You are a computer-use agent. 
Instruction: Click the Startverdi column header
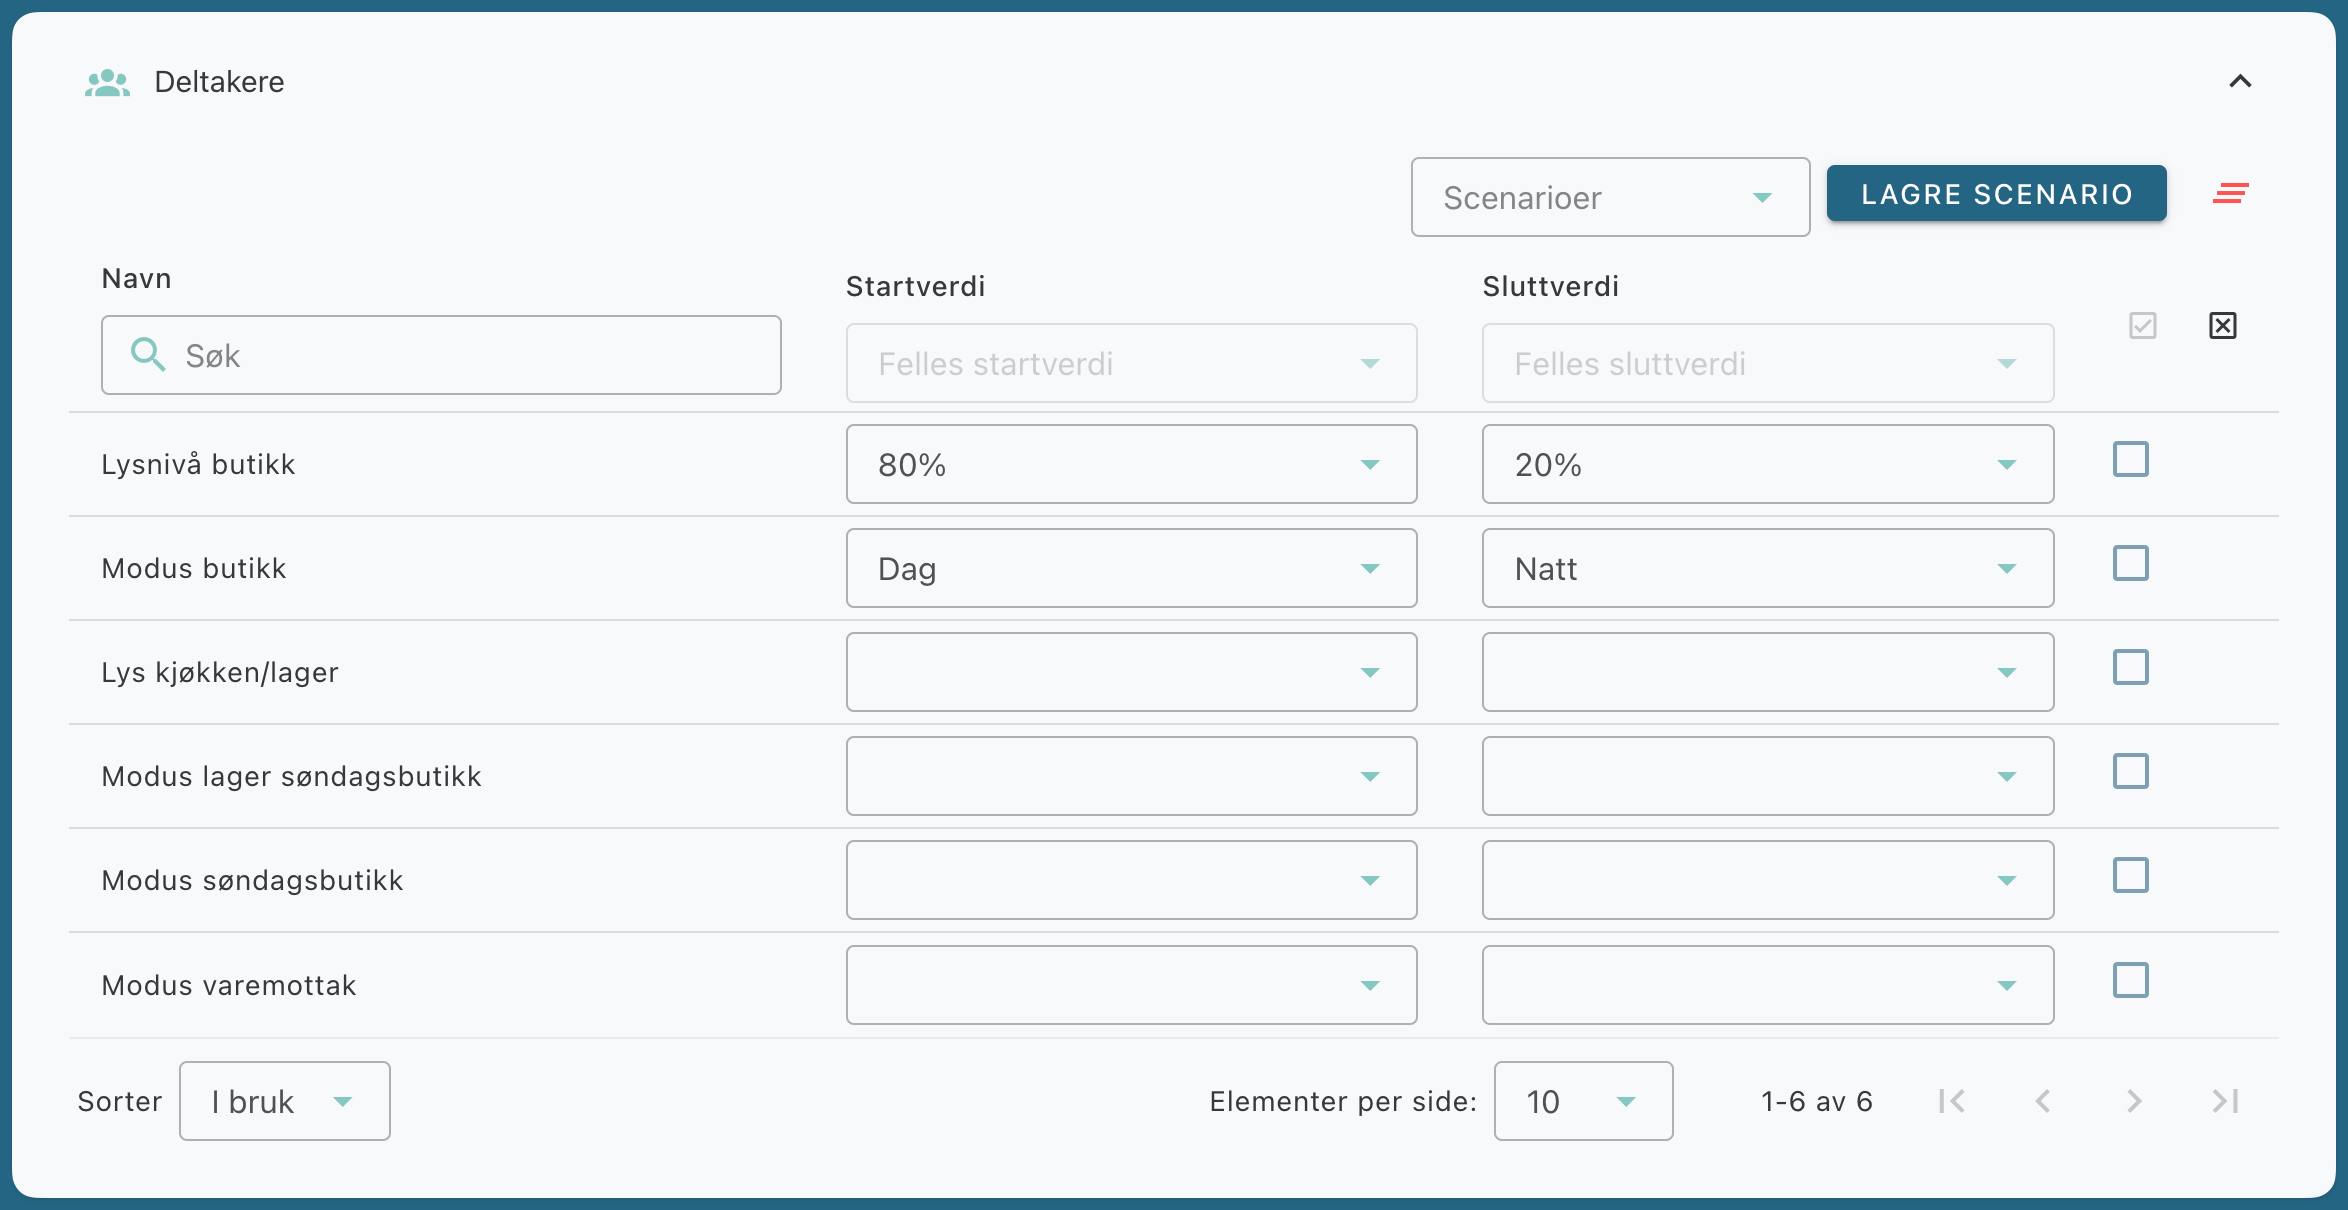tap(916, 286)
